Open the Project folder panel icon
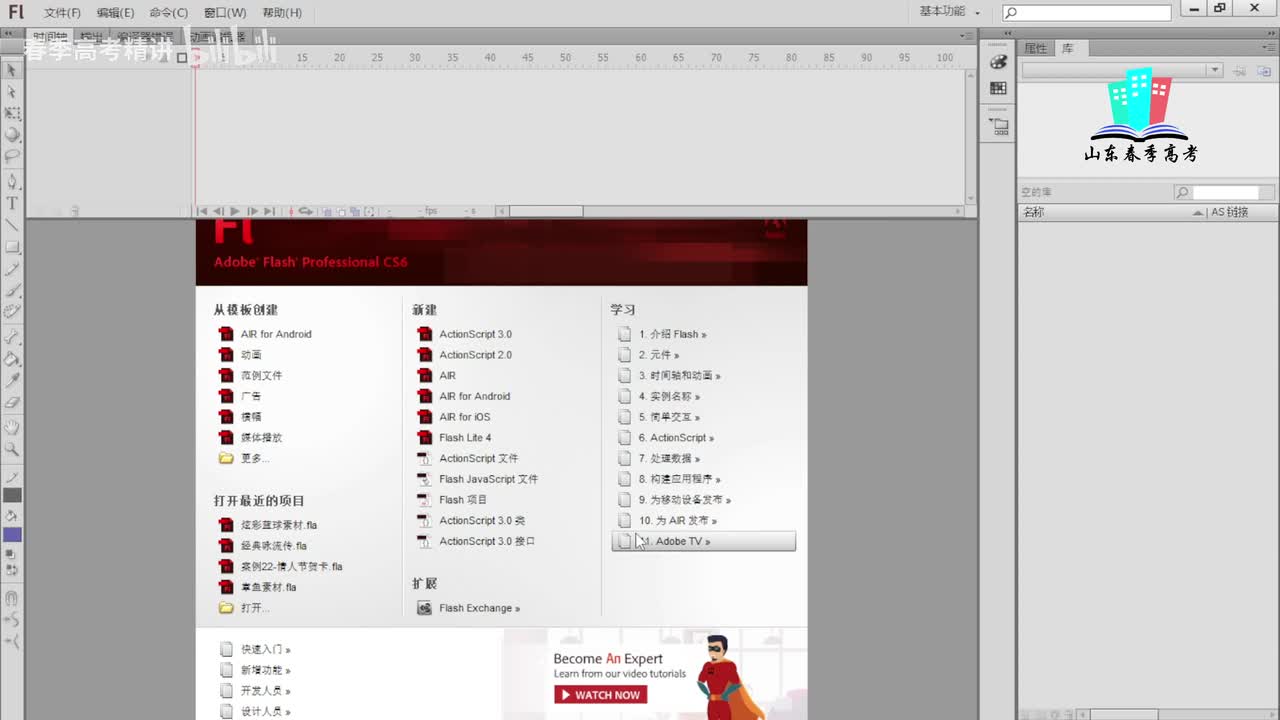Image resolution: width=1280 pixels, height=720 pixels. (998, 127)
